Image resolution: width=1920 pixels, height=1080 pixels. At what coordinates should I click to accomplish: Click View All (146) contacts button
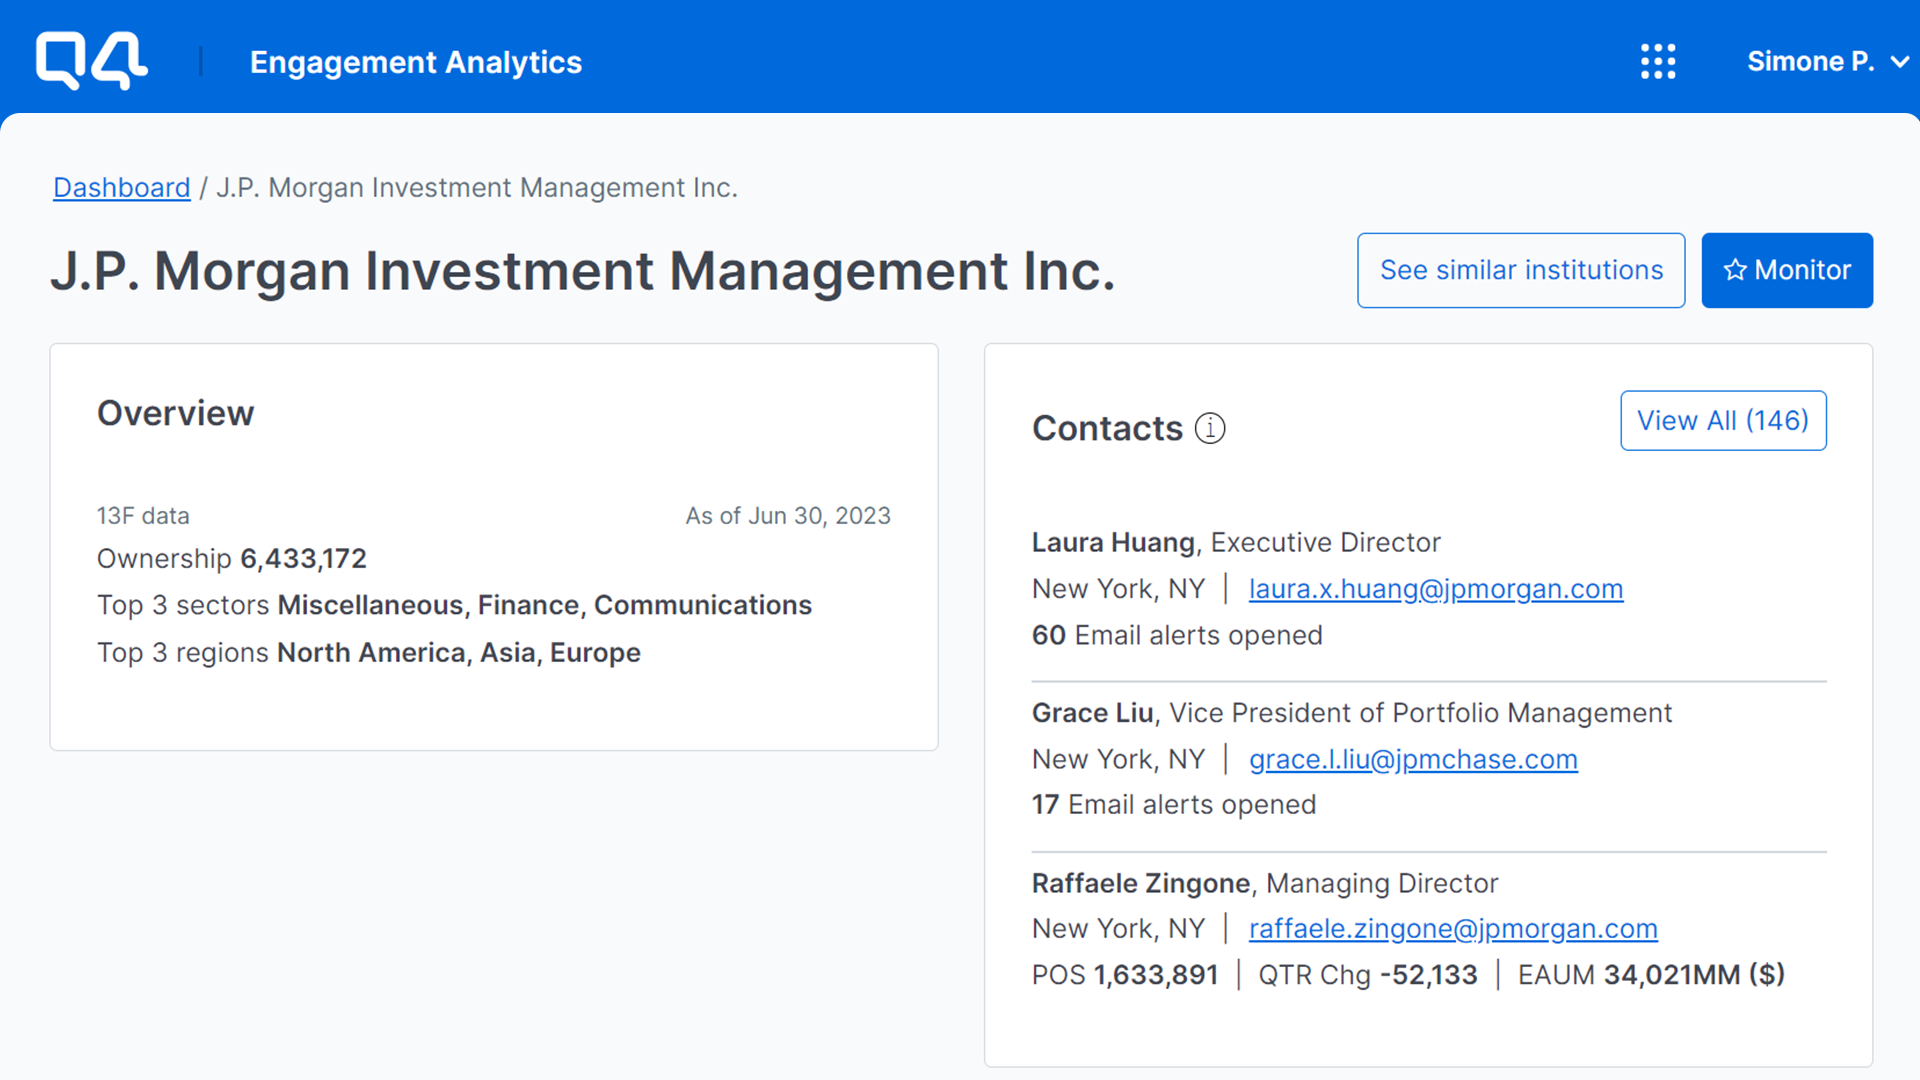click(x=1723, y=421)
